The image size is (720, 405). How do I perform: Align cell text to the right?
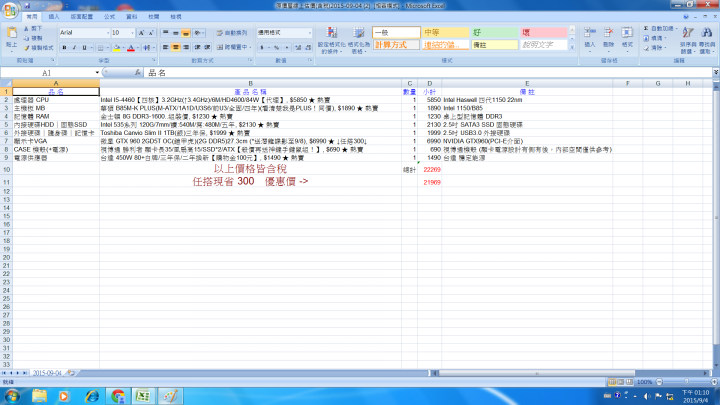tap(186, 47)
